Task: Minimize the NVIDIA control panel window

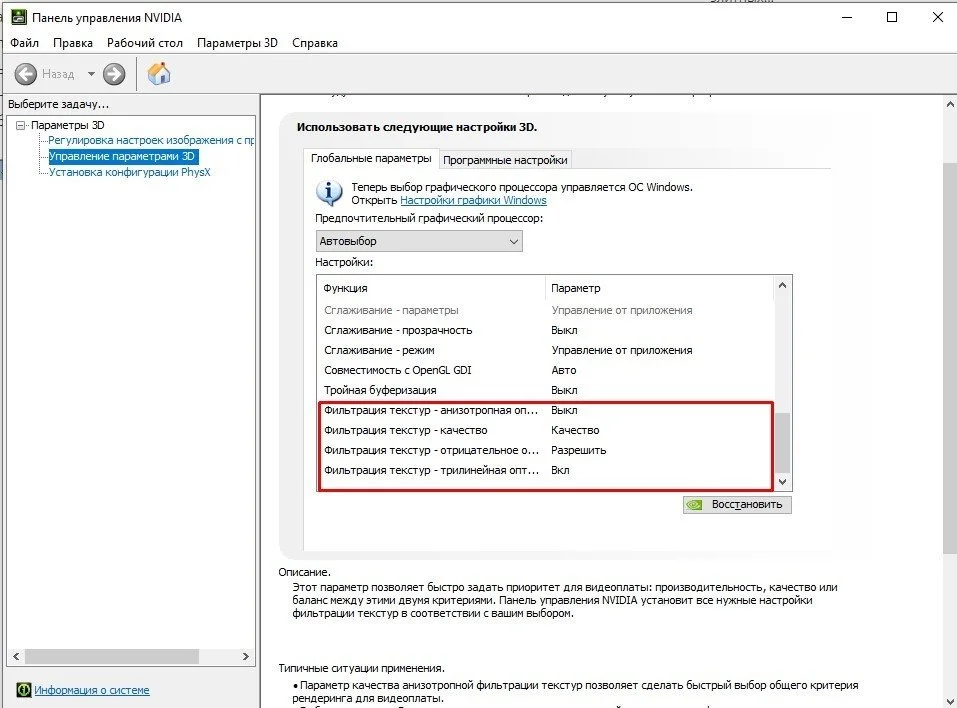Action: click(847, 17)
